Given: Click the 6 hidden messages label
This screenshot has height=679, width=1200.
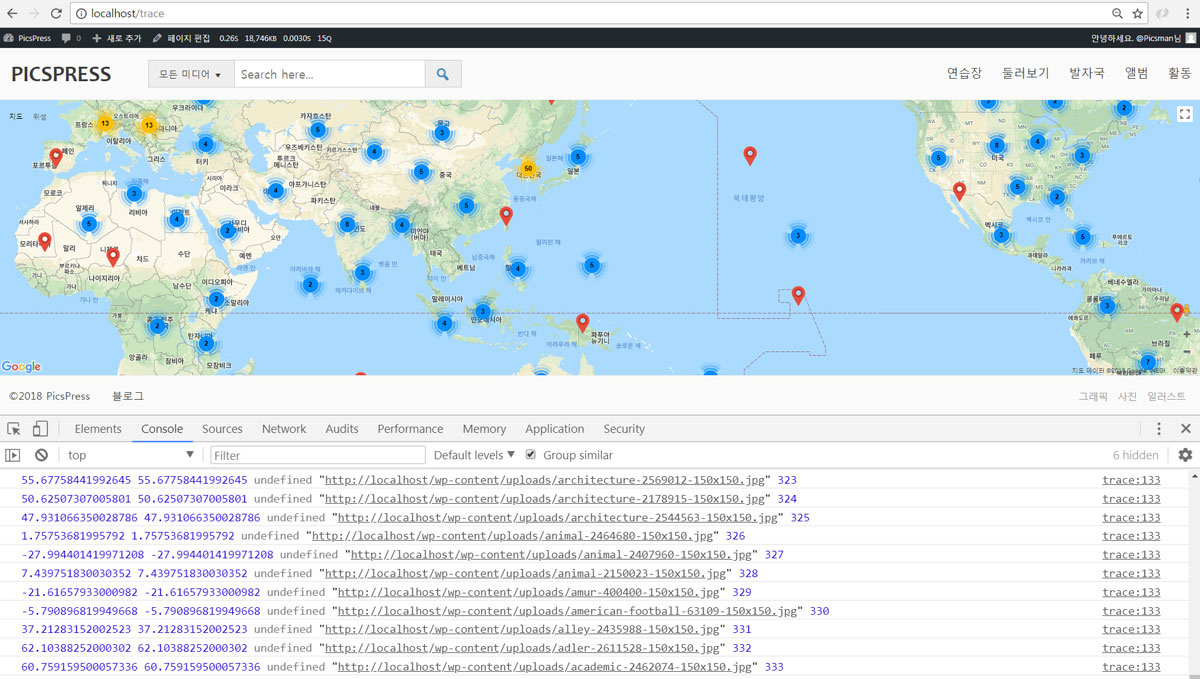Looking at the screenshot, I should (1136, 455).
